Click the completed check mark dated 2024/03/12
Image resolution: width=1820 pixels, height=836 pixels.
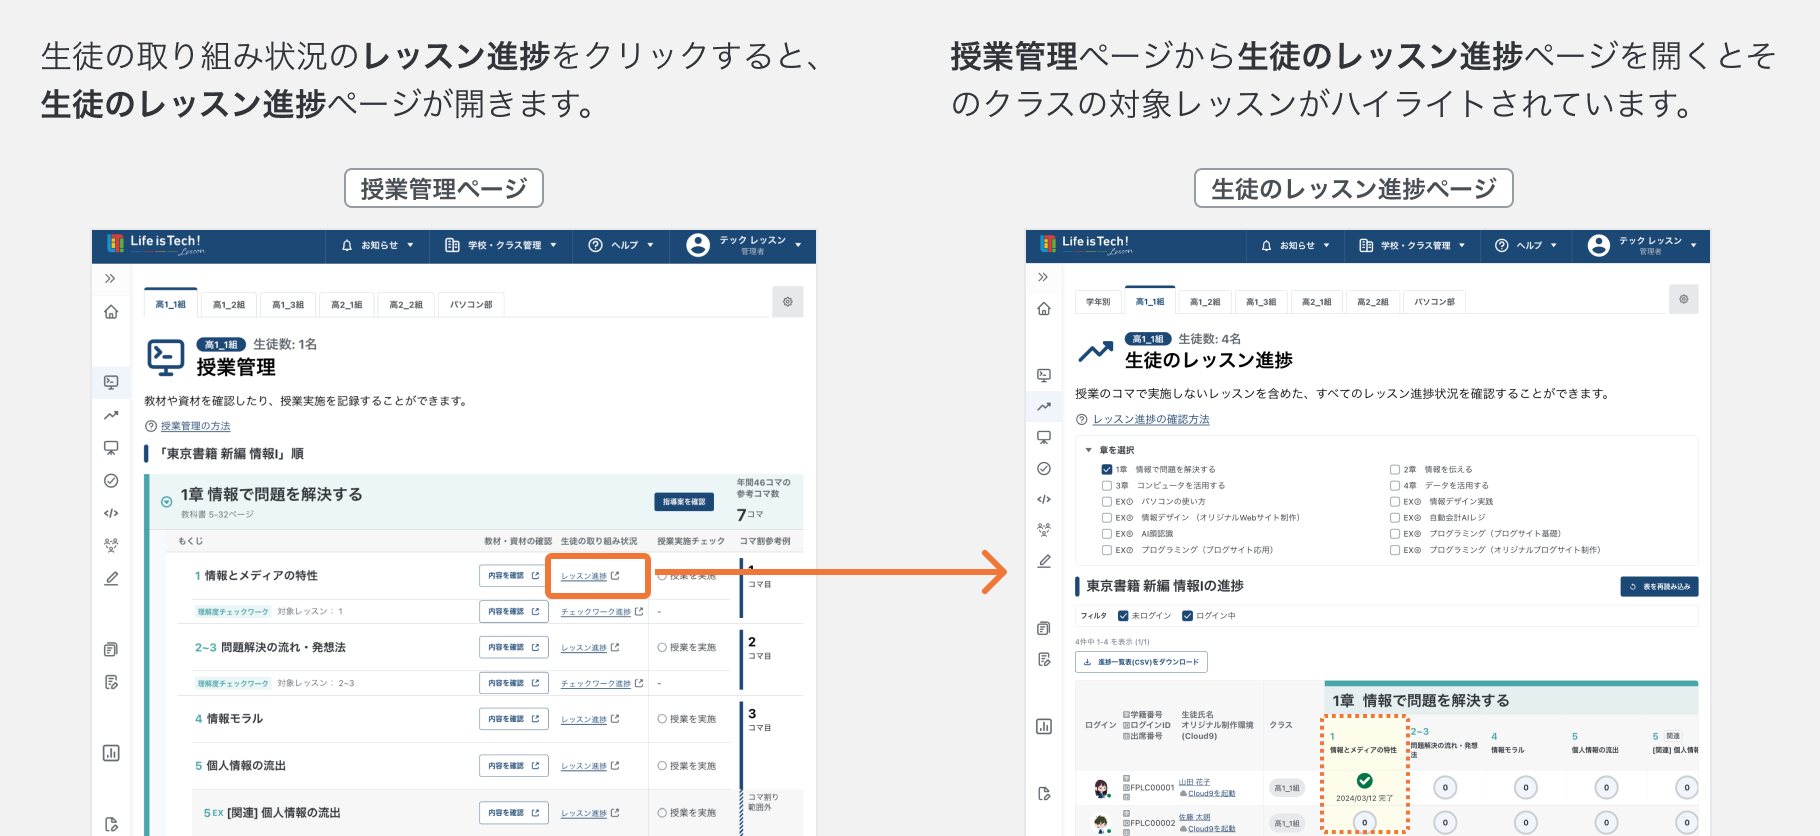point(1365,781)
